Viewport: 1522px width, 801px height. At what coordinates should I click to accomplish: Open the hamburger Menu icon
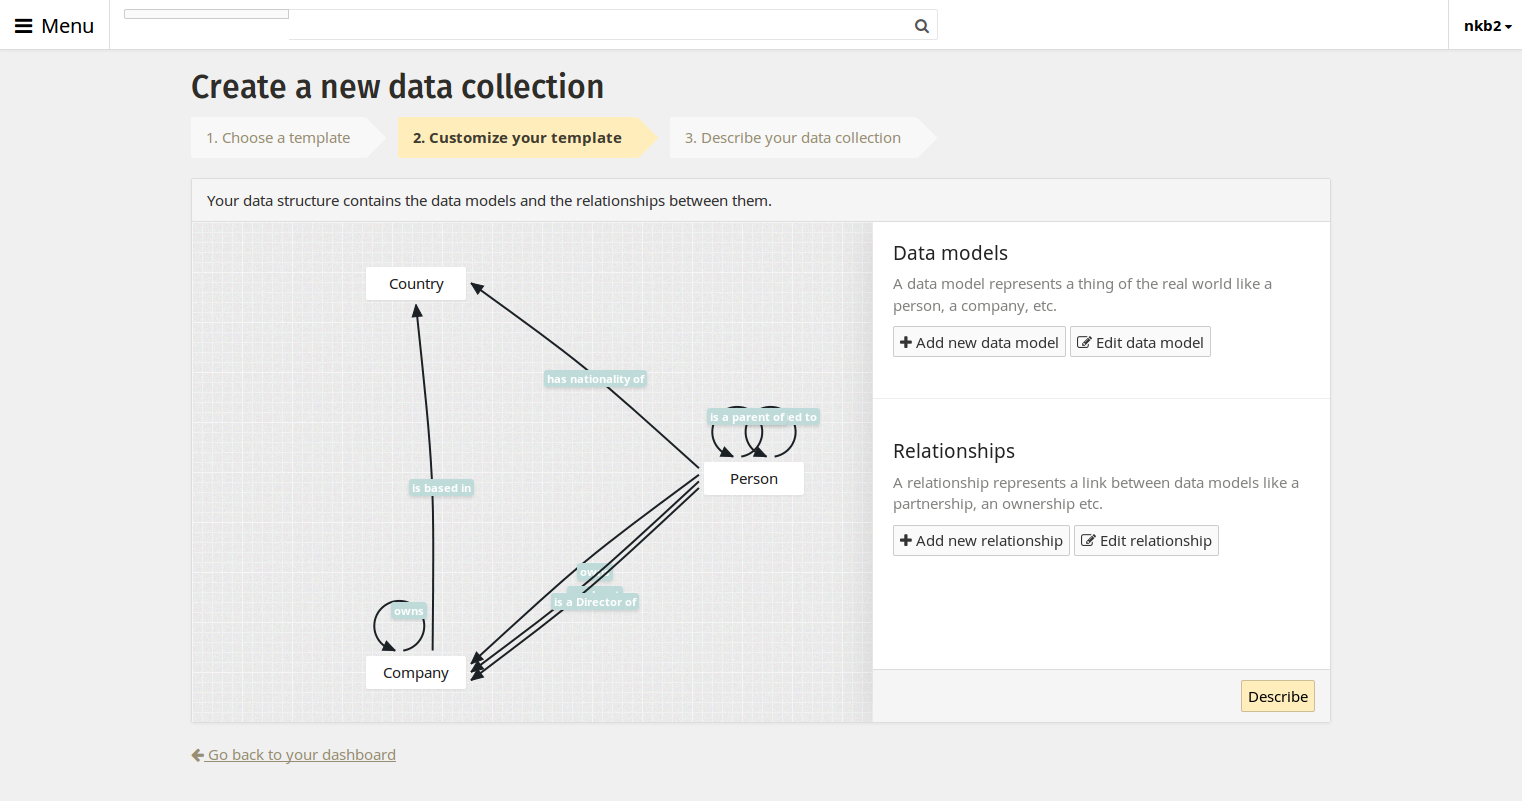tap(22, 25)
